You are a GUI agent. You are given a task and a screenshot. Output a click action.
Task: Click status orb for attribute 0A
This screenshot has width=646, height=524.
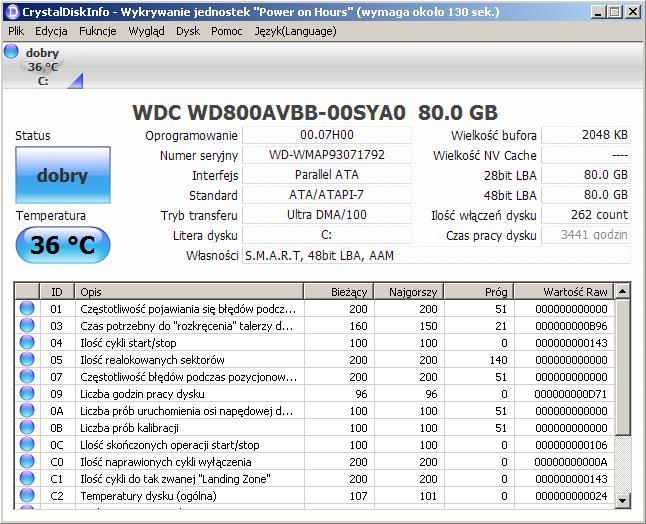pyautogui.click(x=27, y=410)
